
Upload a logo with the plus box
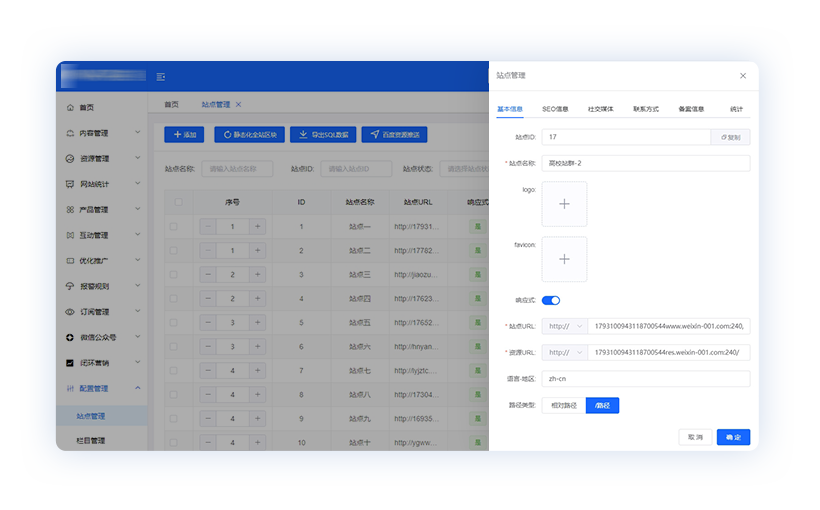click(x=564, y=204)
